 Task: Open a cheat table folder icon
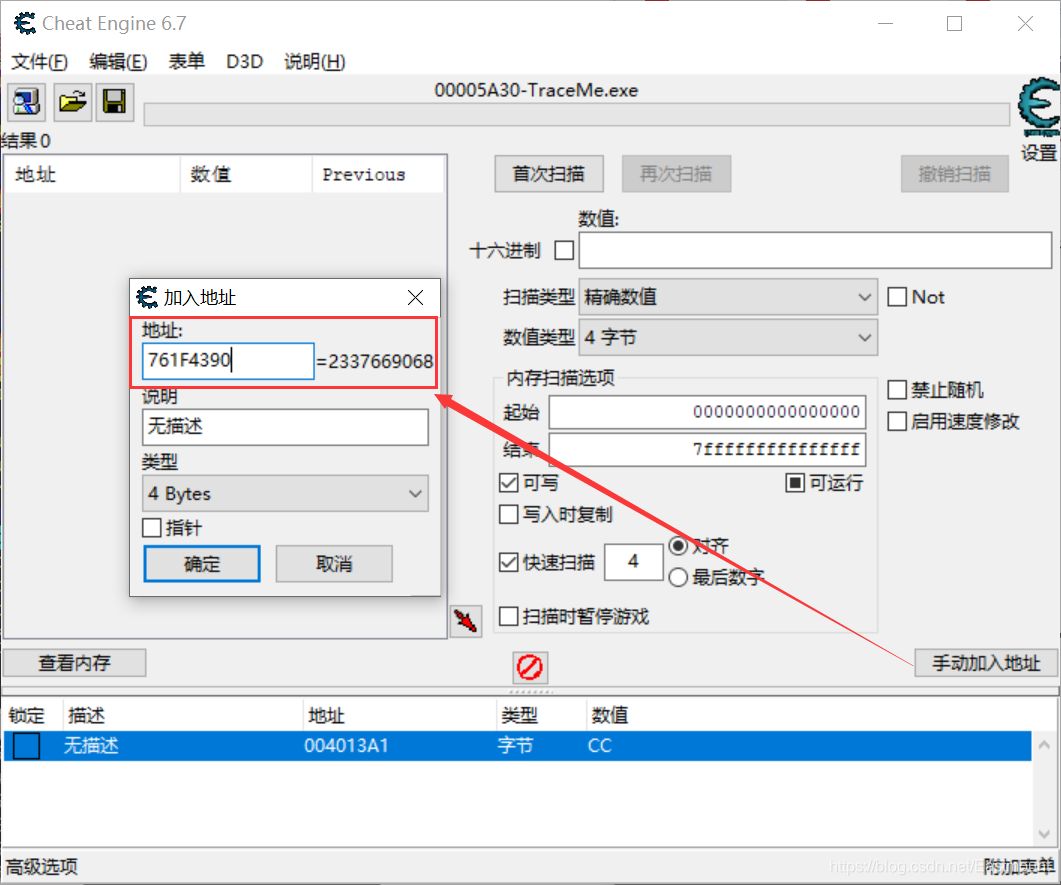tap(72, 102)
